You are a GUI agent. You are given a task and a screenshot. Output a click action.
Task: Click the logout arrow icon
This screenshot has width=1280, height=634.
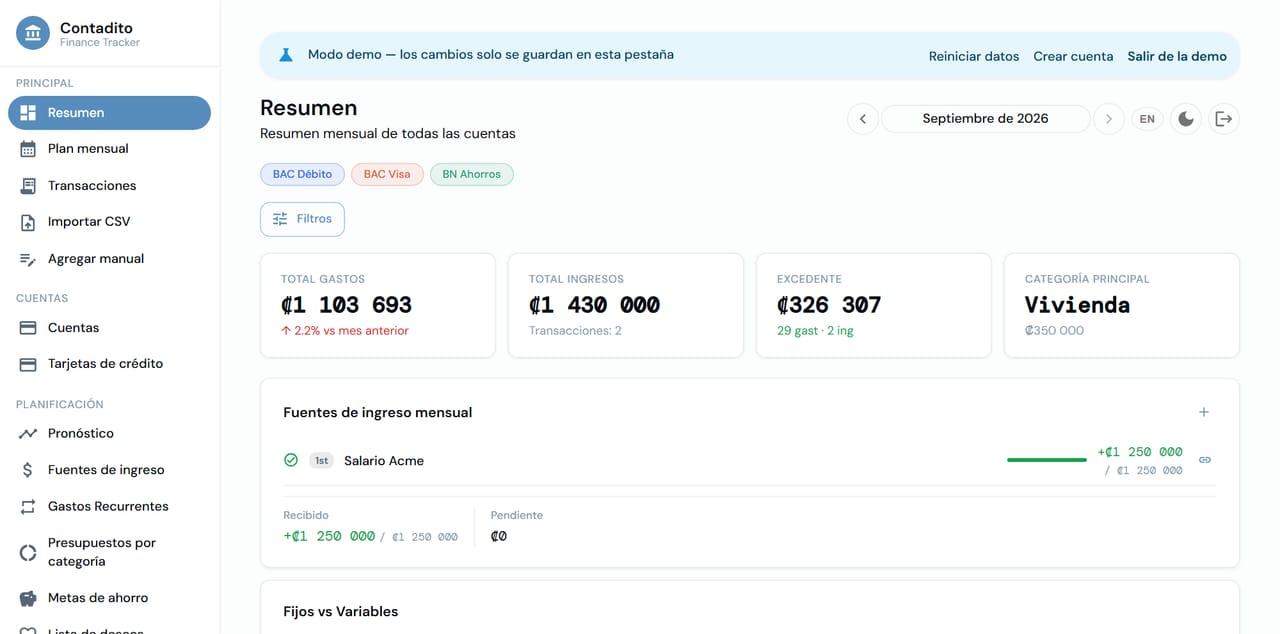pos(1224,119)
